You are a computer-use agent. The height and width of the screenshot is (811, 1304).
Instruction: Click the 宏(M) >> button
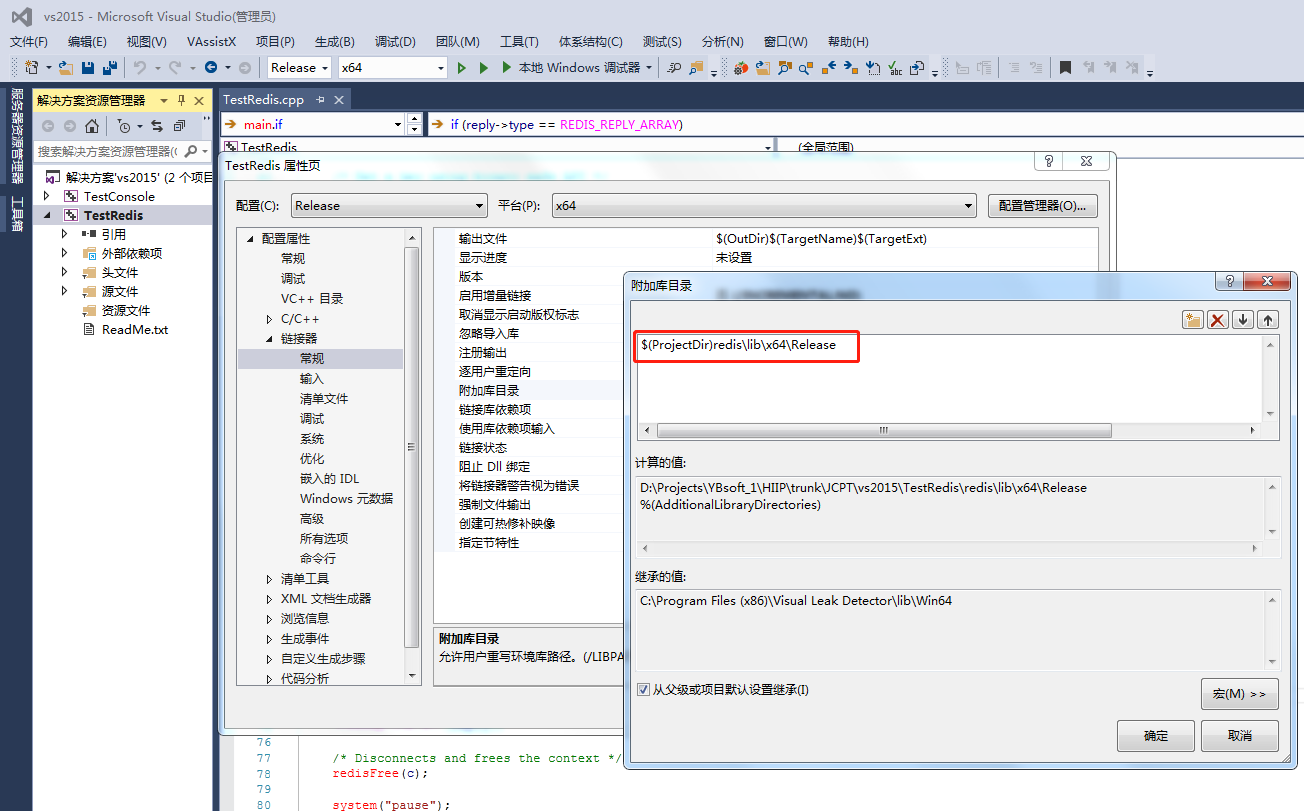pos(1239,693)
